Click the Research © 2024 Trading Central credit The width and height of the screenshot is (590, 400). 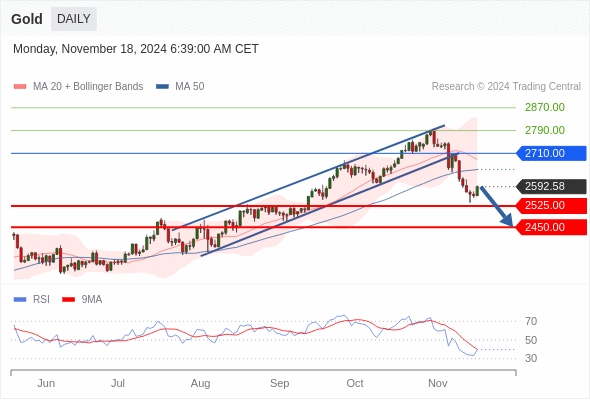click(x=506, y=87)
